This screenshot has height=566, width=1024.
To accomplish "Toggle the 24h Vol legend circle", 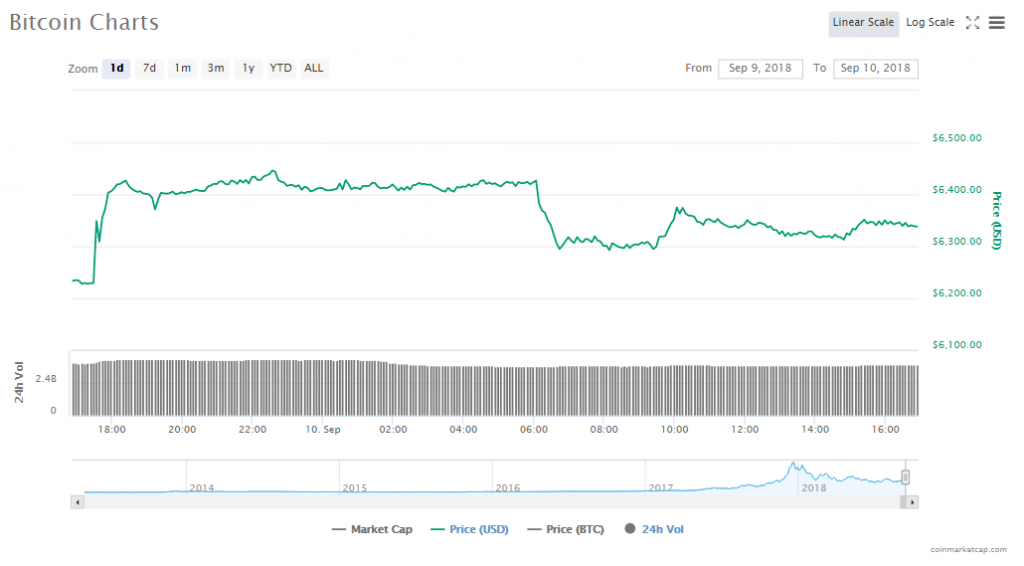I will 631,529.
